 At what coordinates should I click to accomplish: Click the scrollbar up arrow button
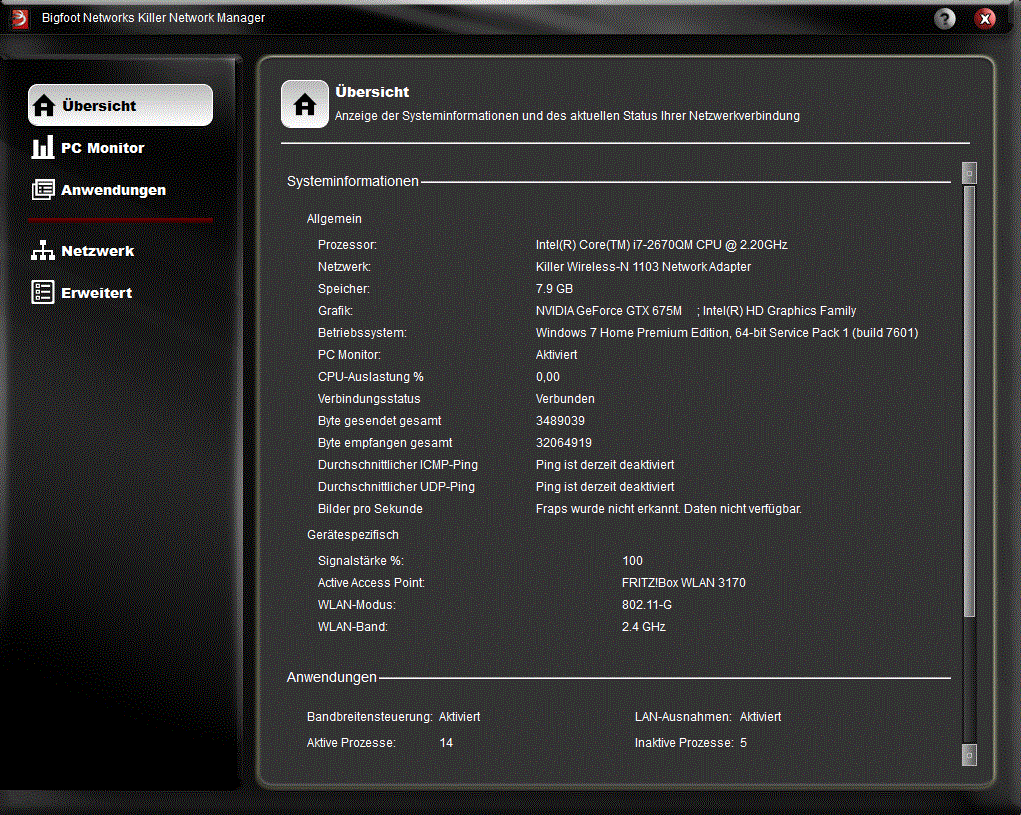coord(969,173)
